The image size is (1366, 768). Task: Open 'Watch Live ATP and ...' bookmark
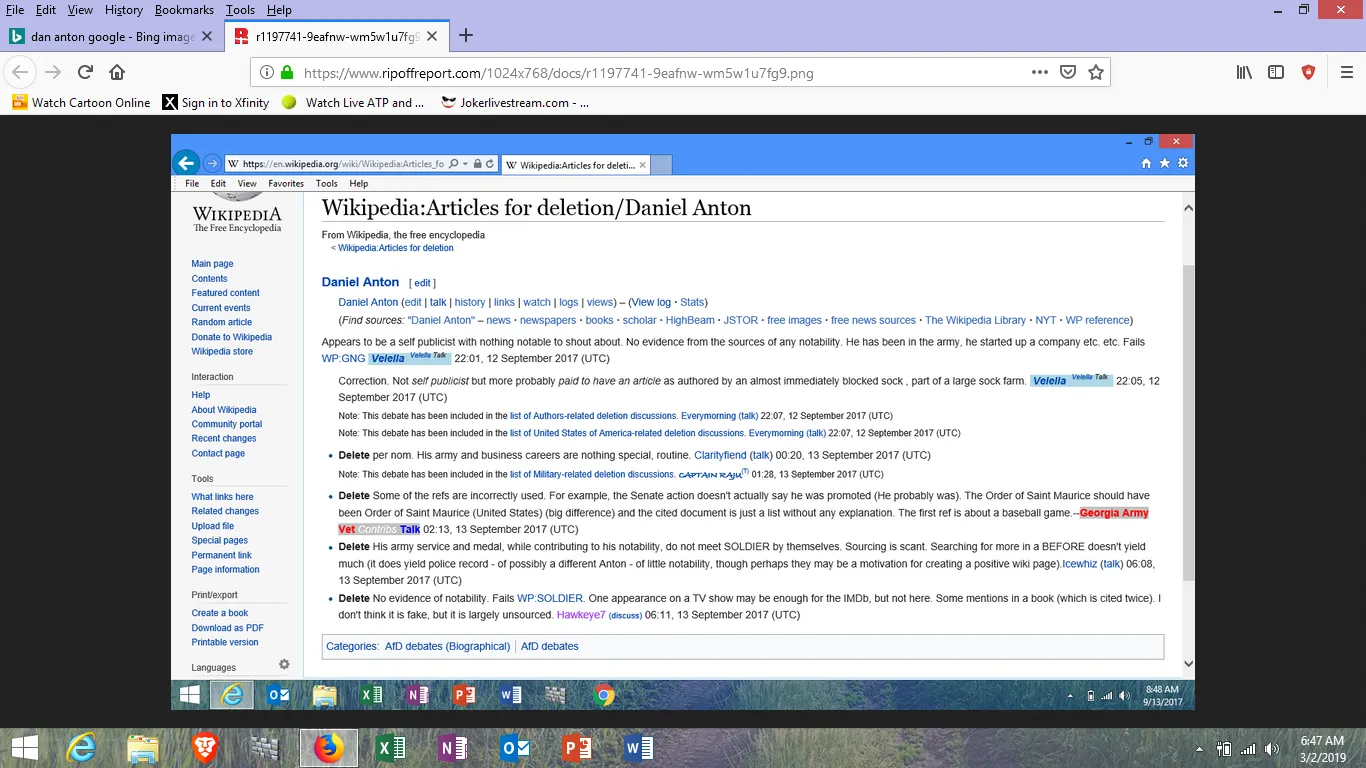(x=354, y=102)
